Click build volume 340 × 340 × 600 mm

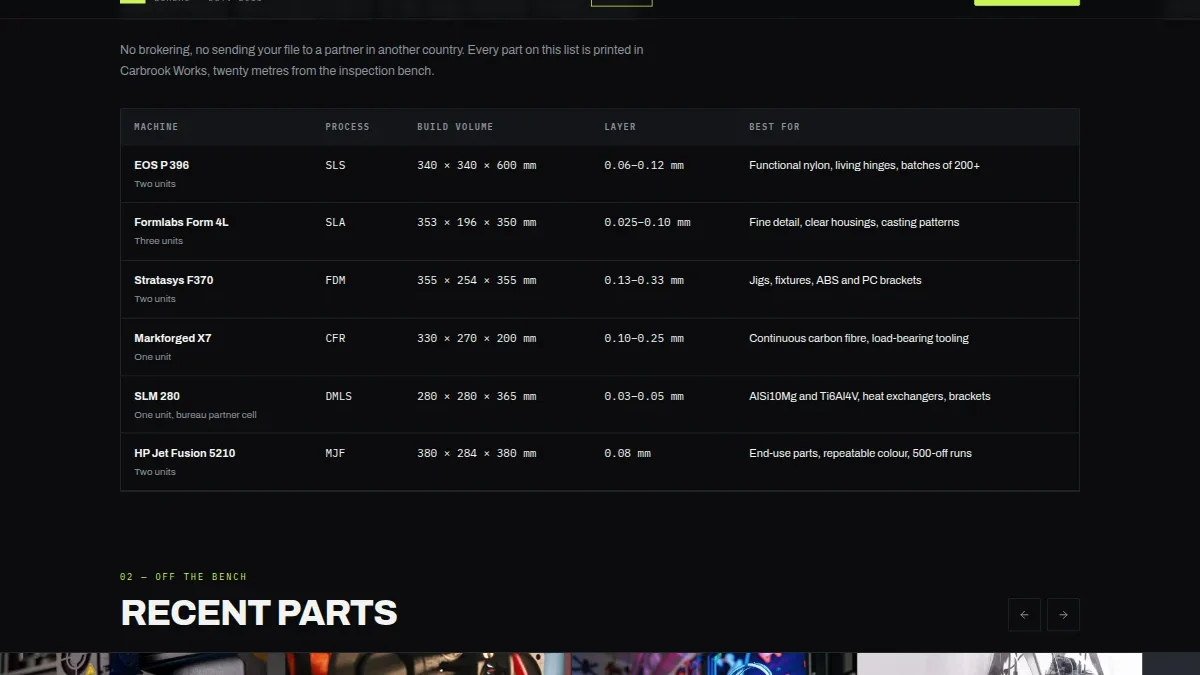pos(476,165)
